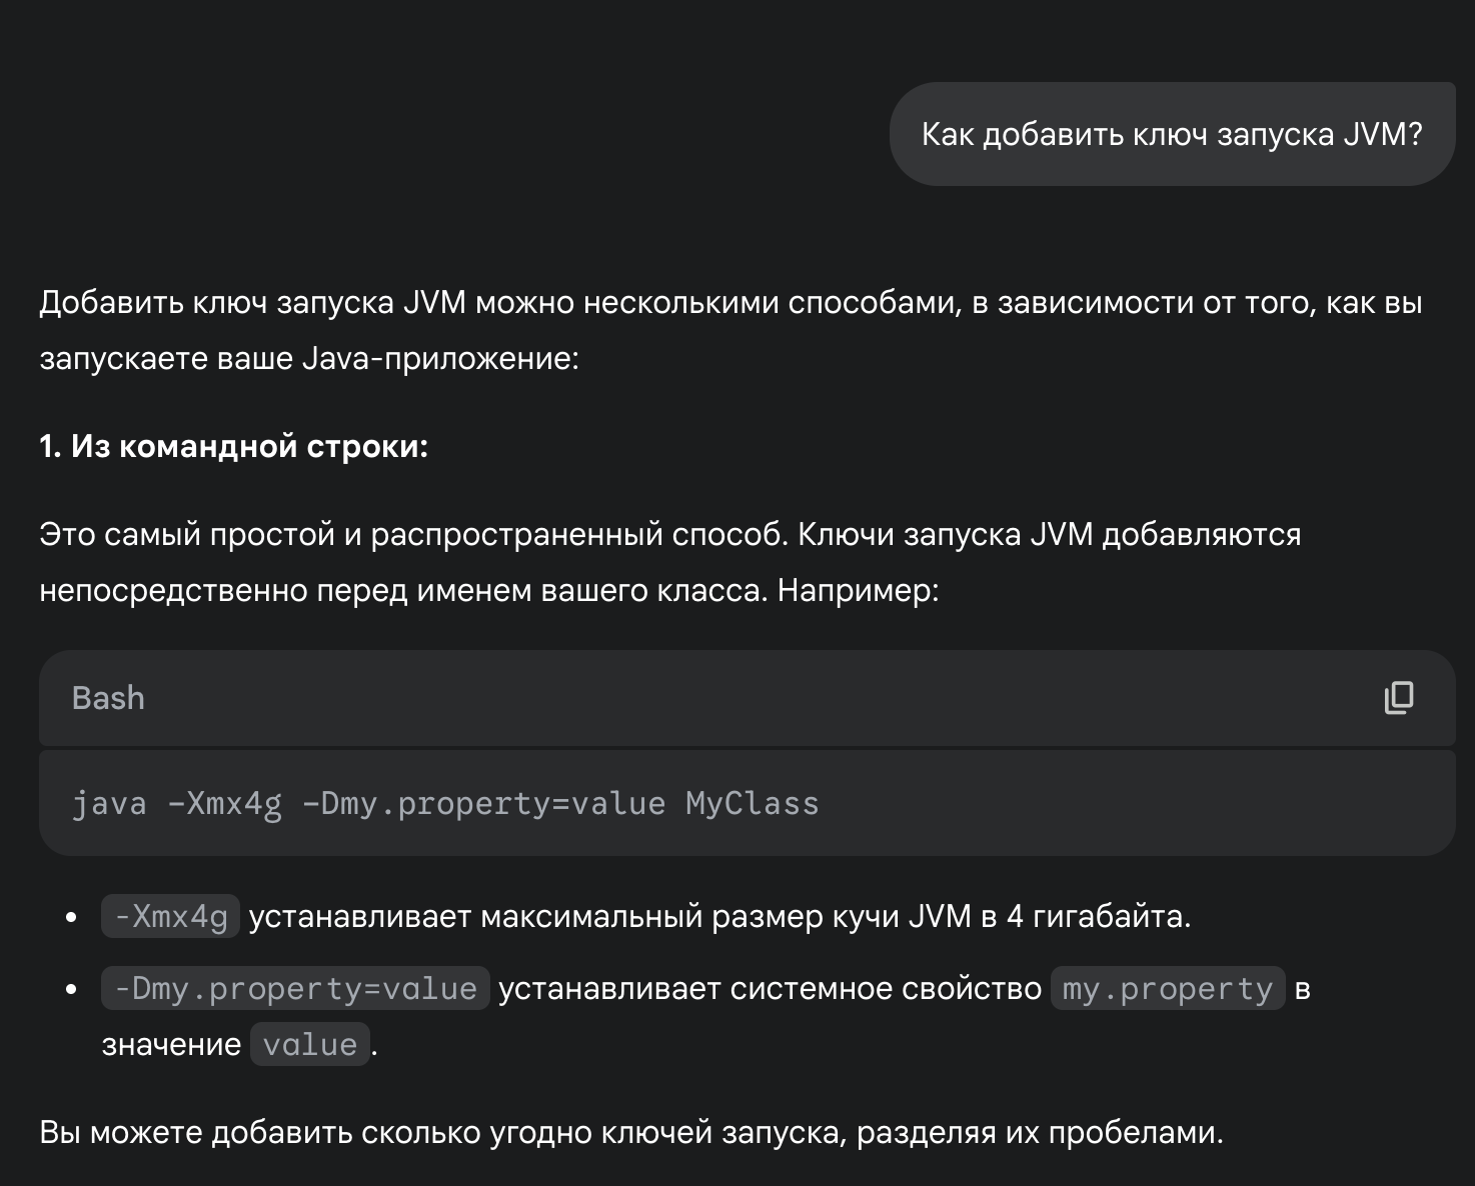Click -Xmx4g inside the code block
This screenshot has width=1475, height=1186.
[224, 803]
